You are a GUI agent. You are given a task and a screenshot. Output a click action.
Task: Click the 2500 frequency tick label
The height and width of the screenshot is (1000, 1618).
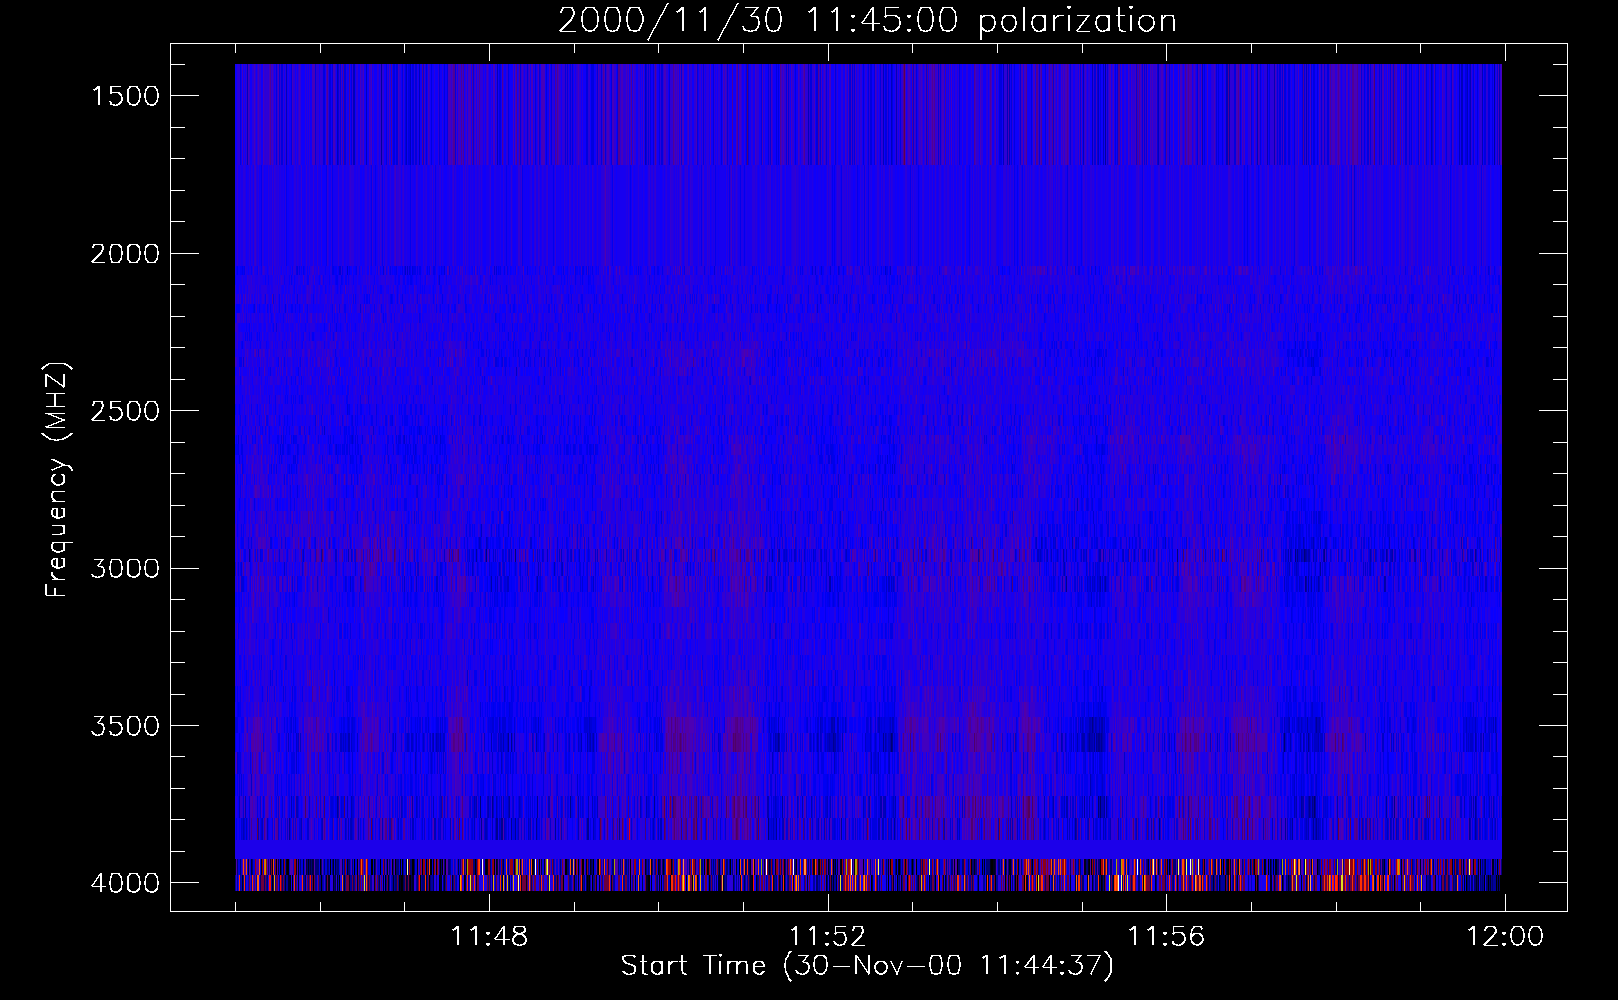(125, 411)
